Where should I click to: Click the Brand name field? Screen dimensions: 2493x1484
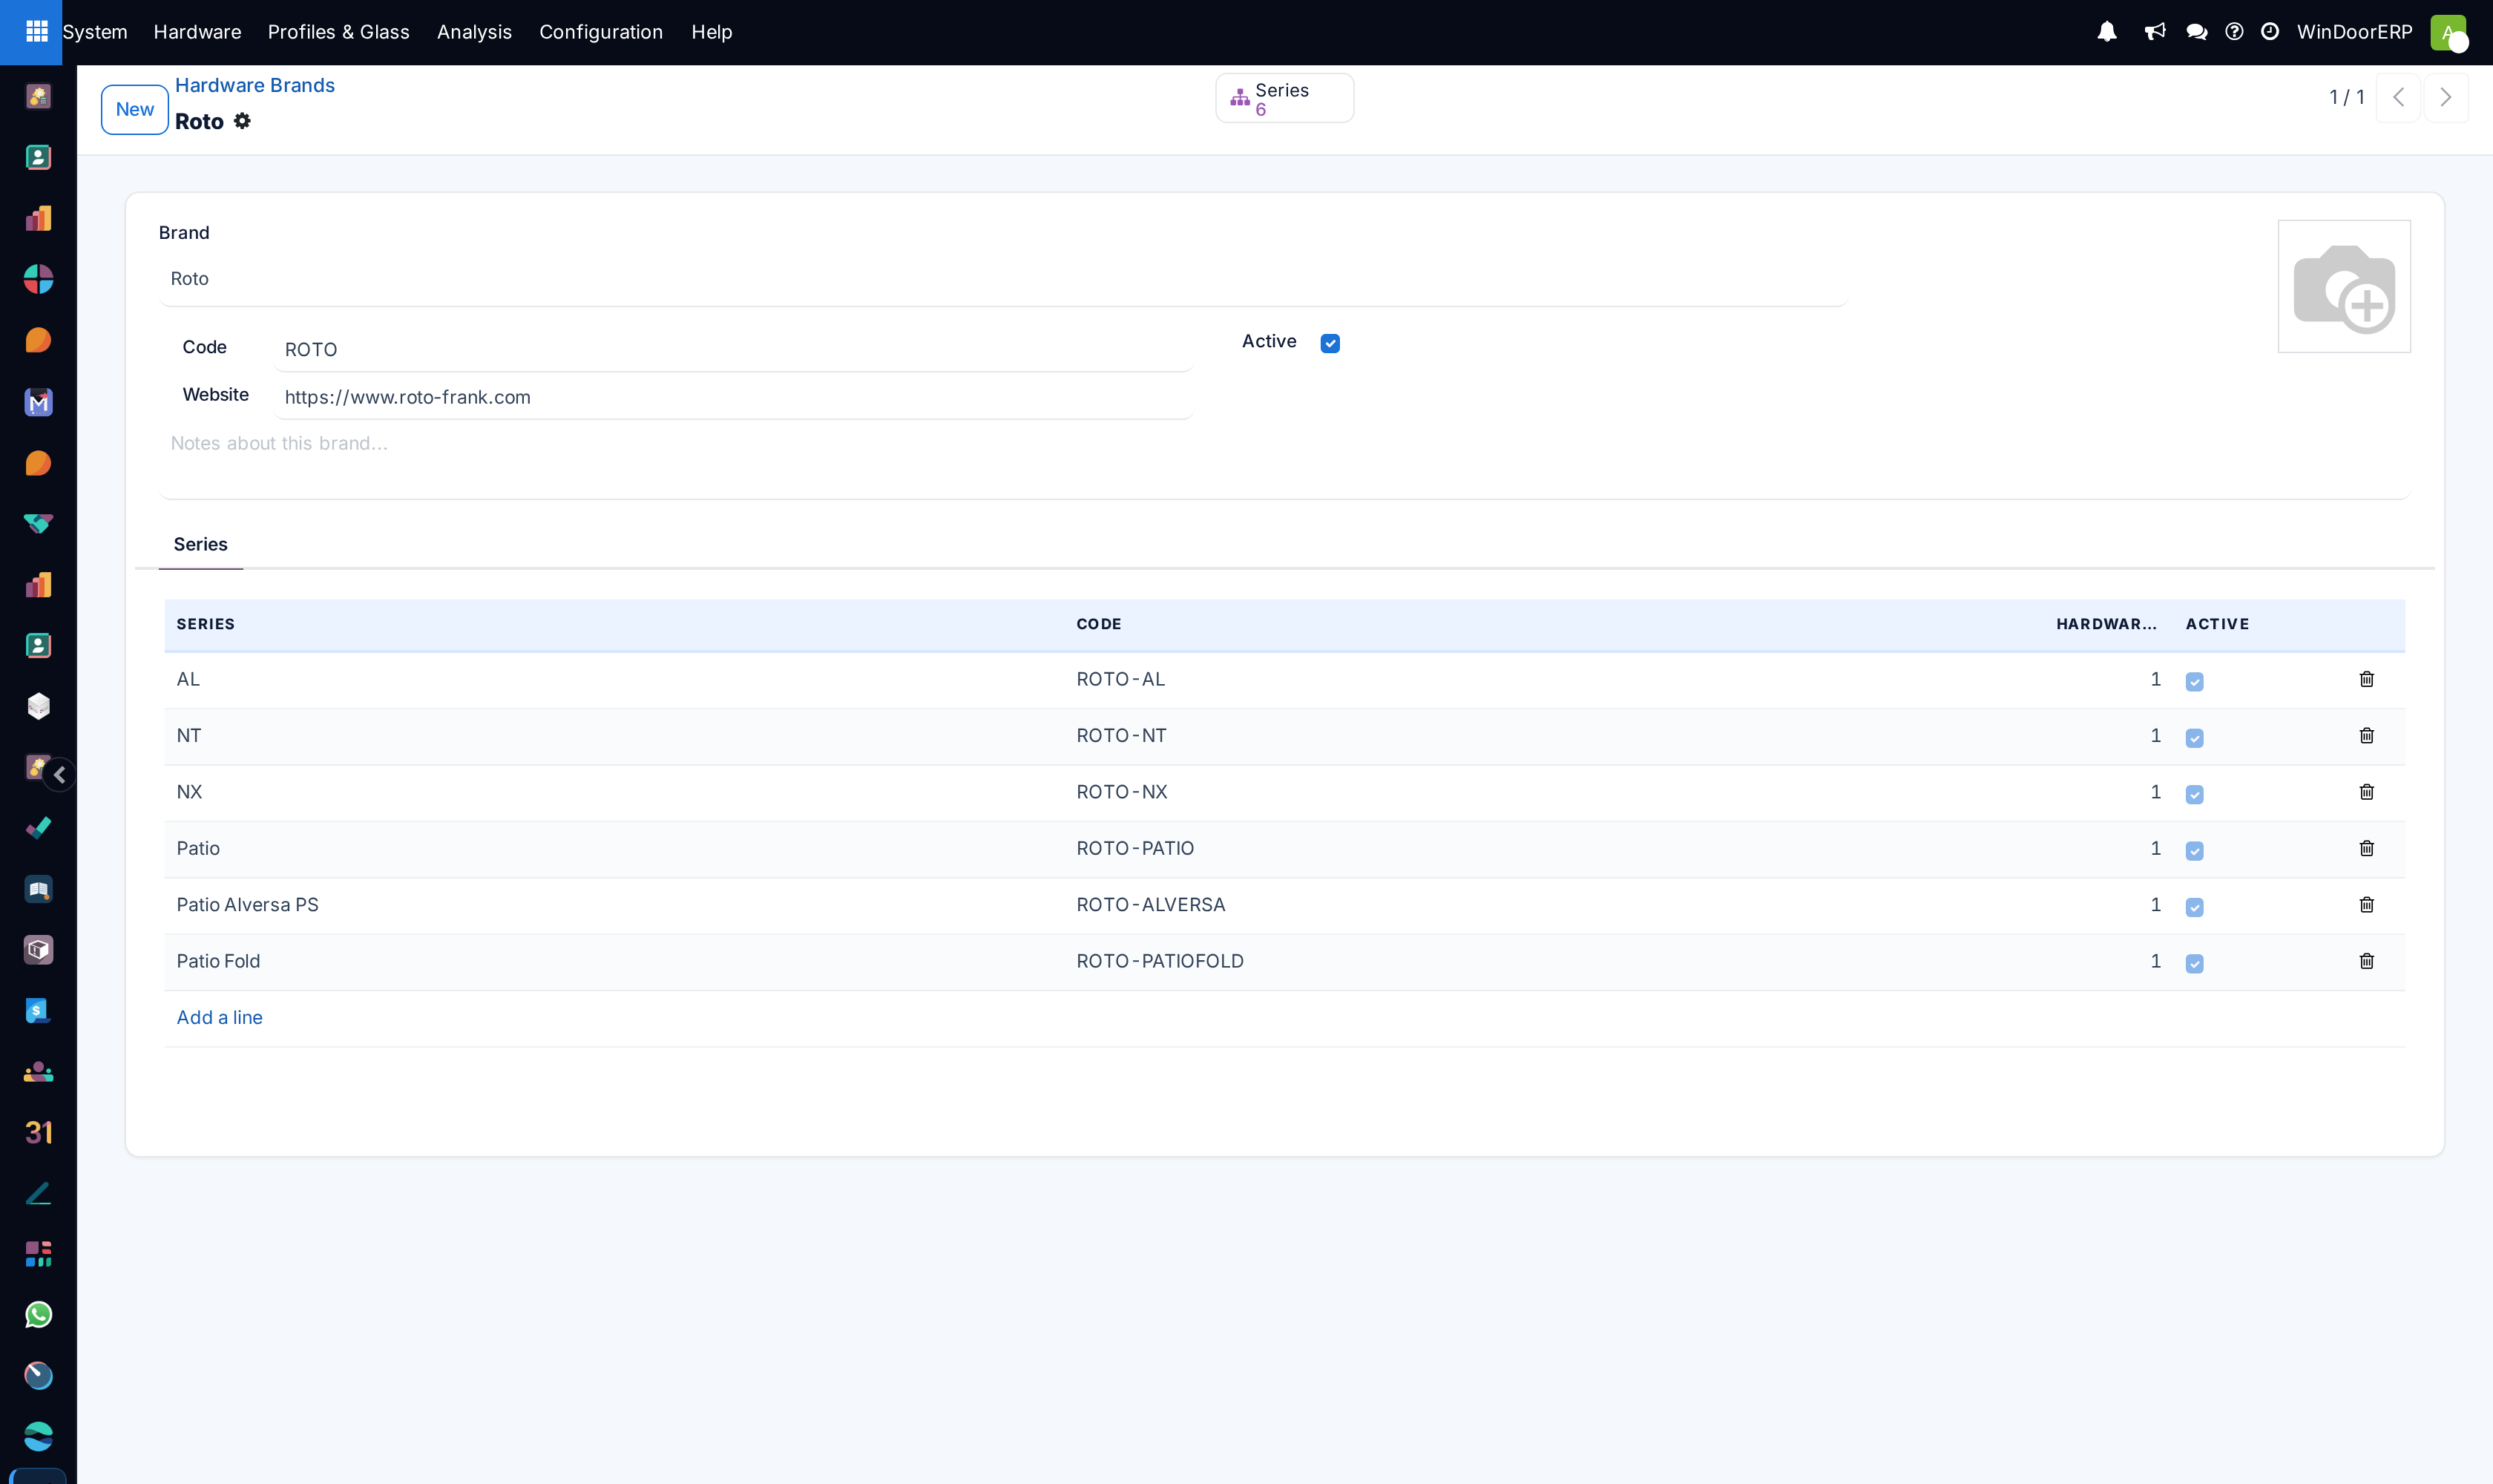pos(1003,279)
